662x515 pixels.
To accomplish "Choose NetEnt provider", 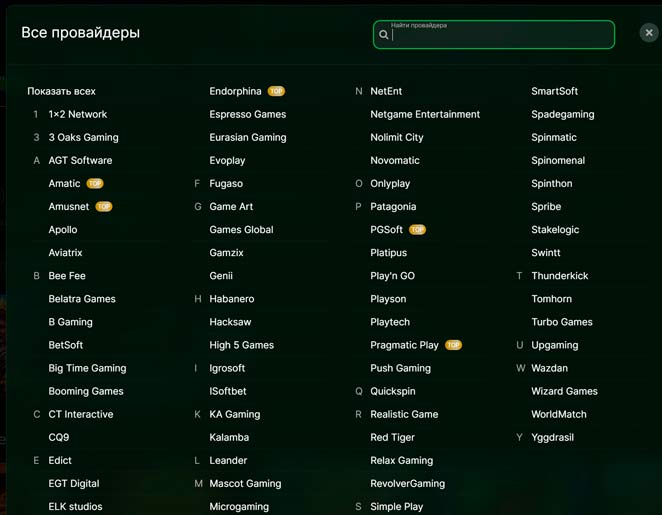I will 386,91.
